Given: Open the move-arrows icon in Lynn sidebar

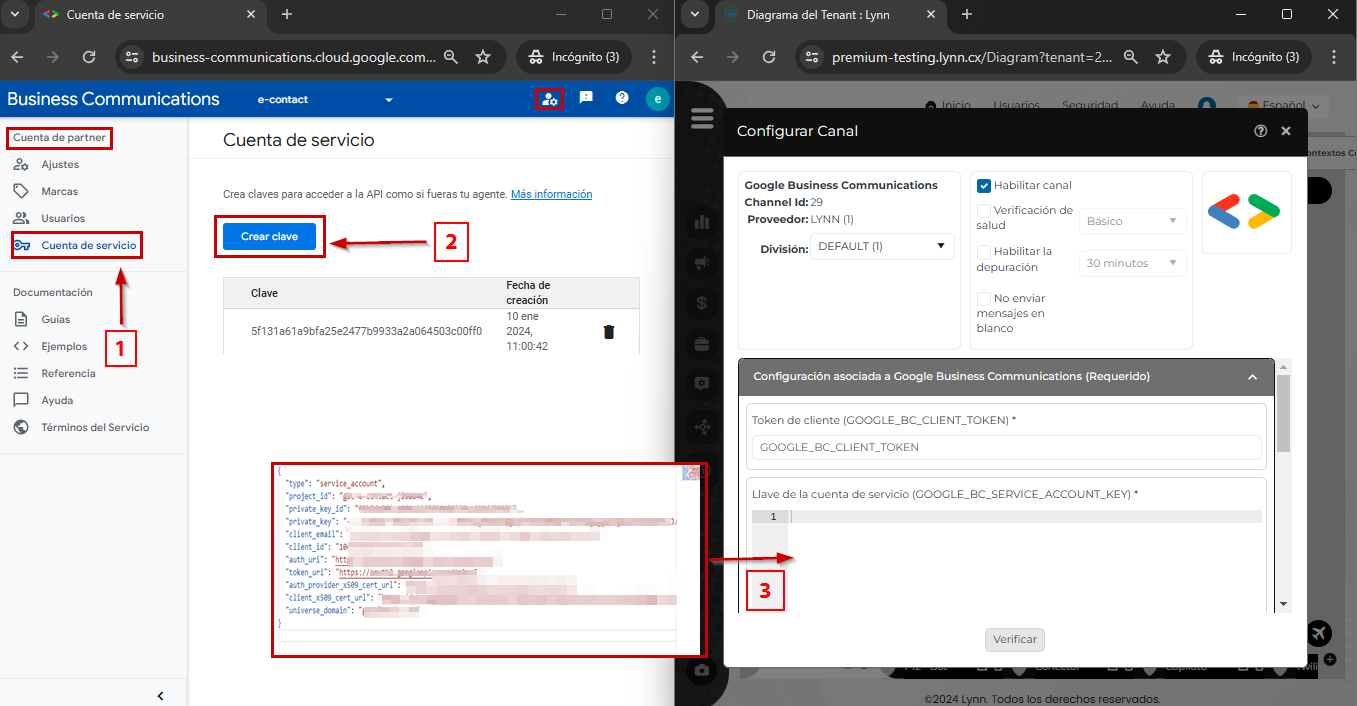Looking at the screenshot, I should tap(702, 427).
